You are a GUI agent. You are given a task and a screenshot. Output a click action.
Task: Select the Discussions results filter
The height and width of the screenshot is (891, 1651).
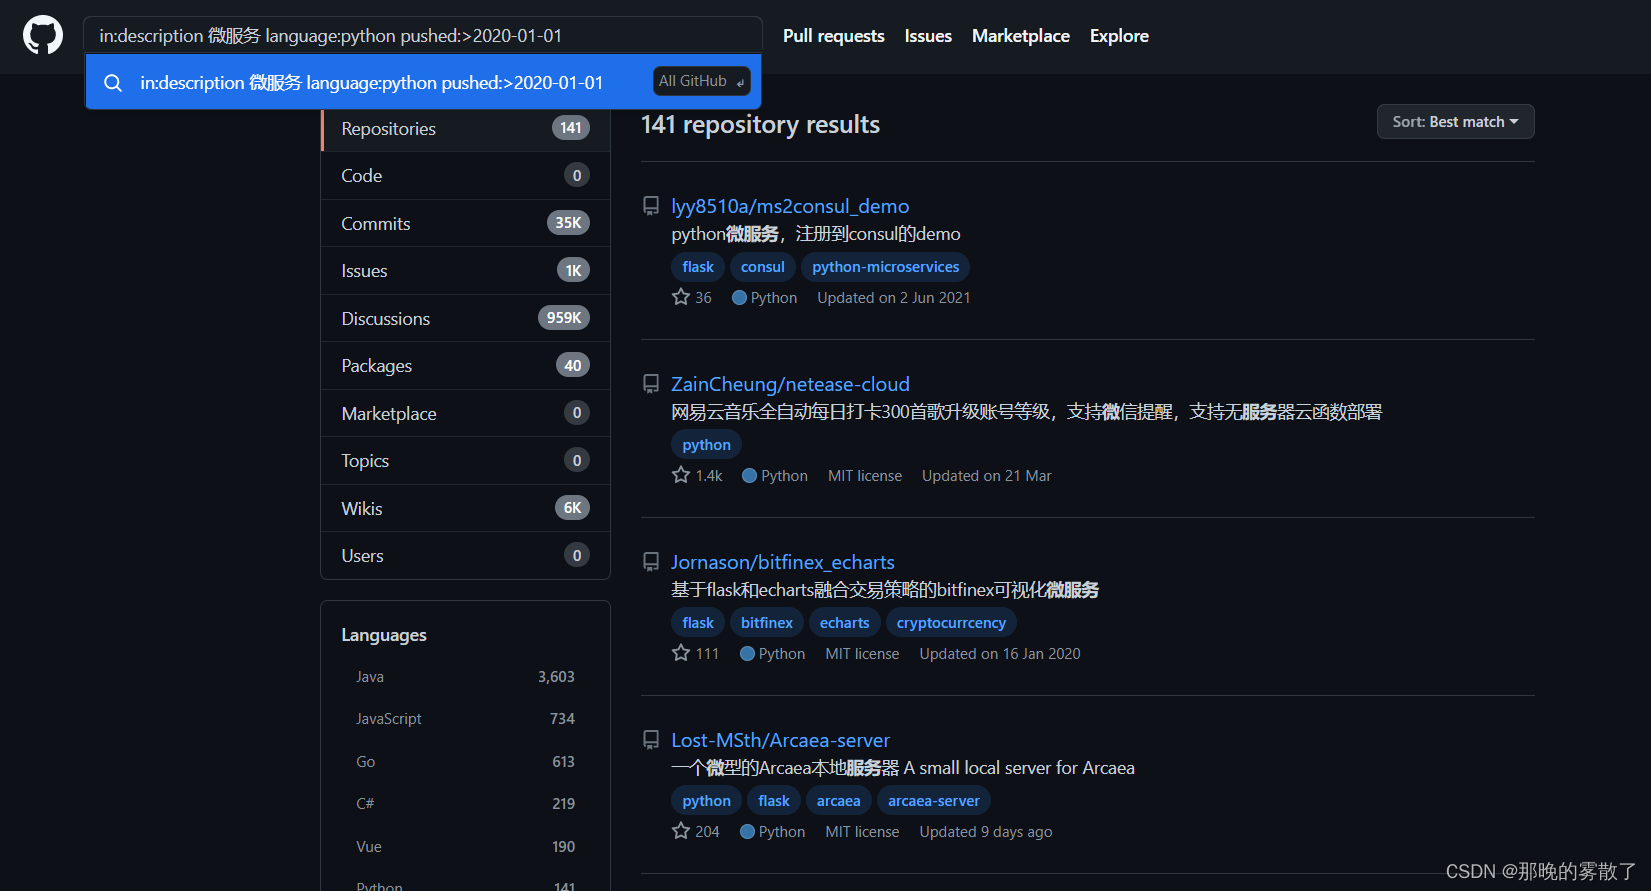click(x=466, y=318)
